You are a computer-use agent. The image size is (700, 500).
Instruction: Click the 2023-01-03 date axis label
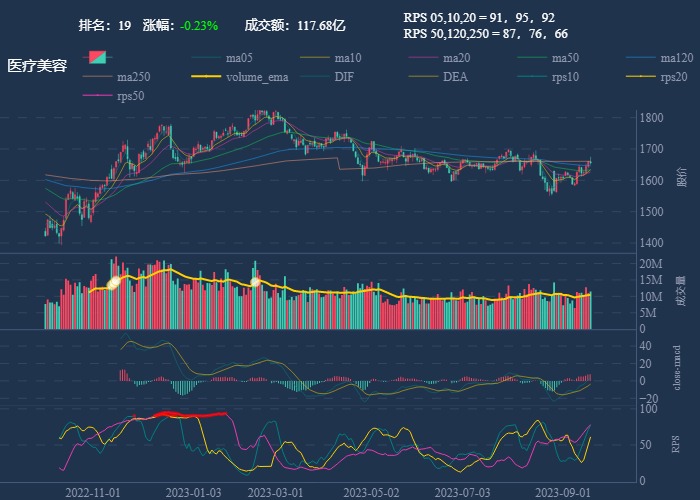point(193,492)
